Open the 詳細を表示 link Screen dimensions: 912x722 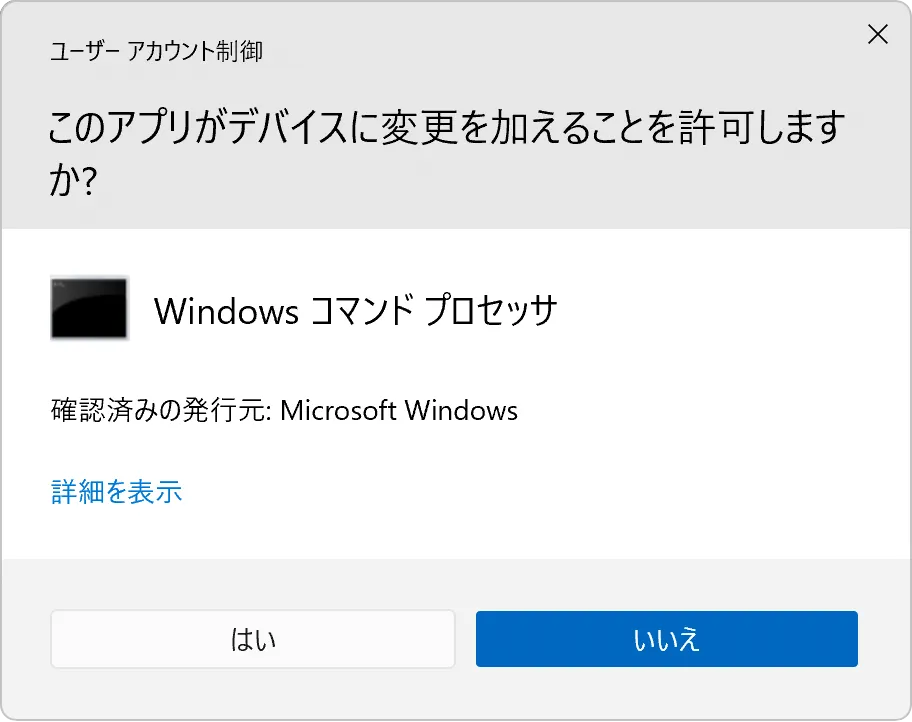116,491
